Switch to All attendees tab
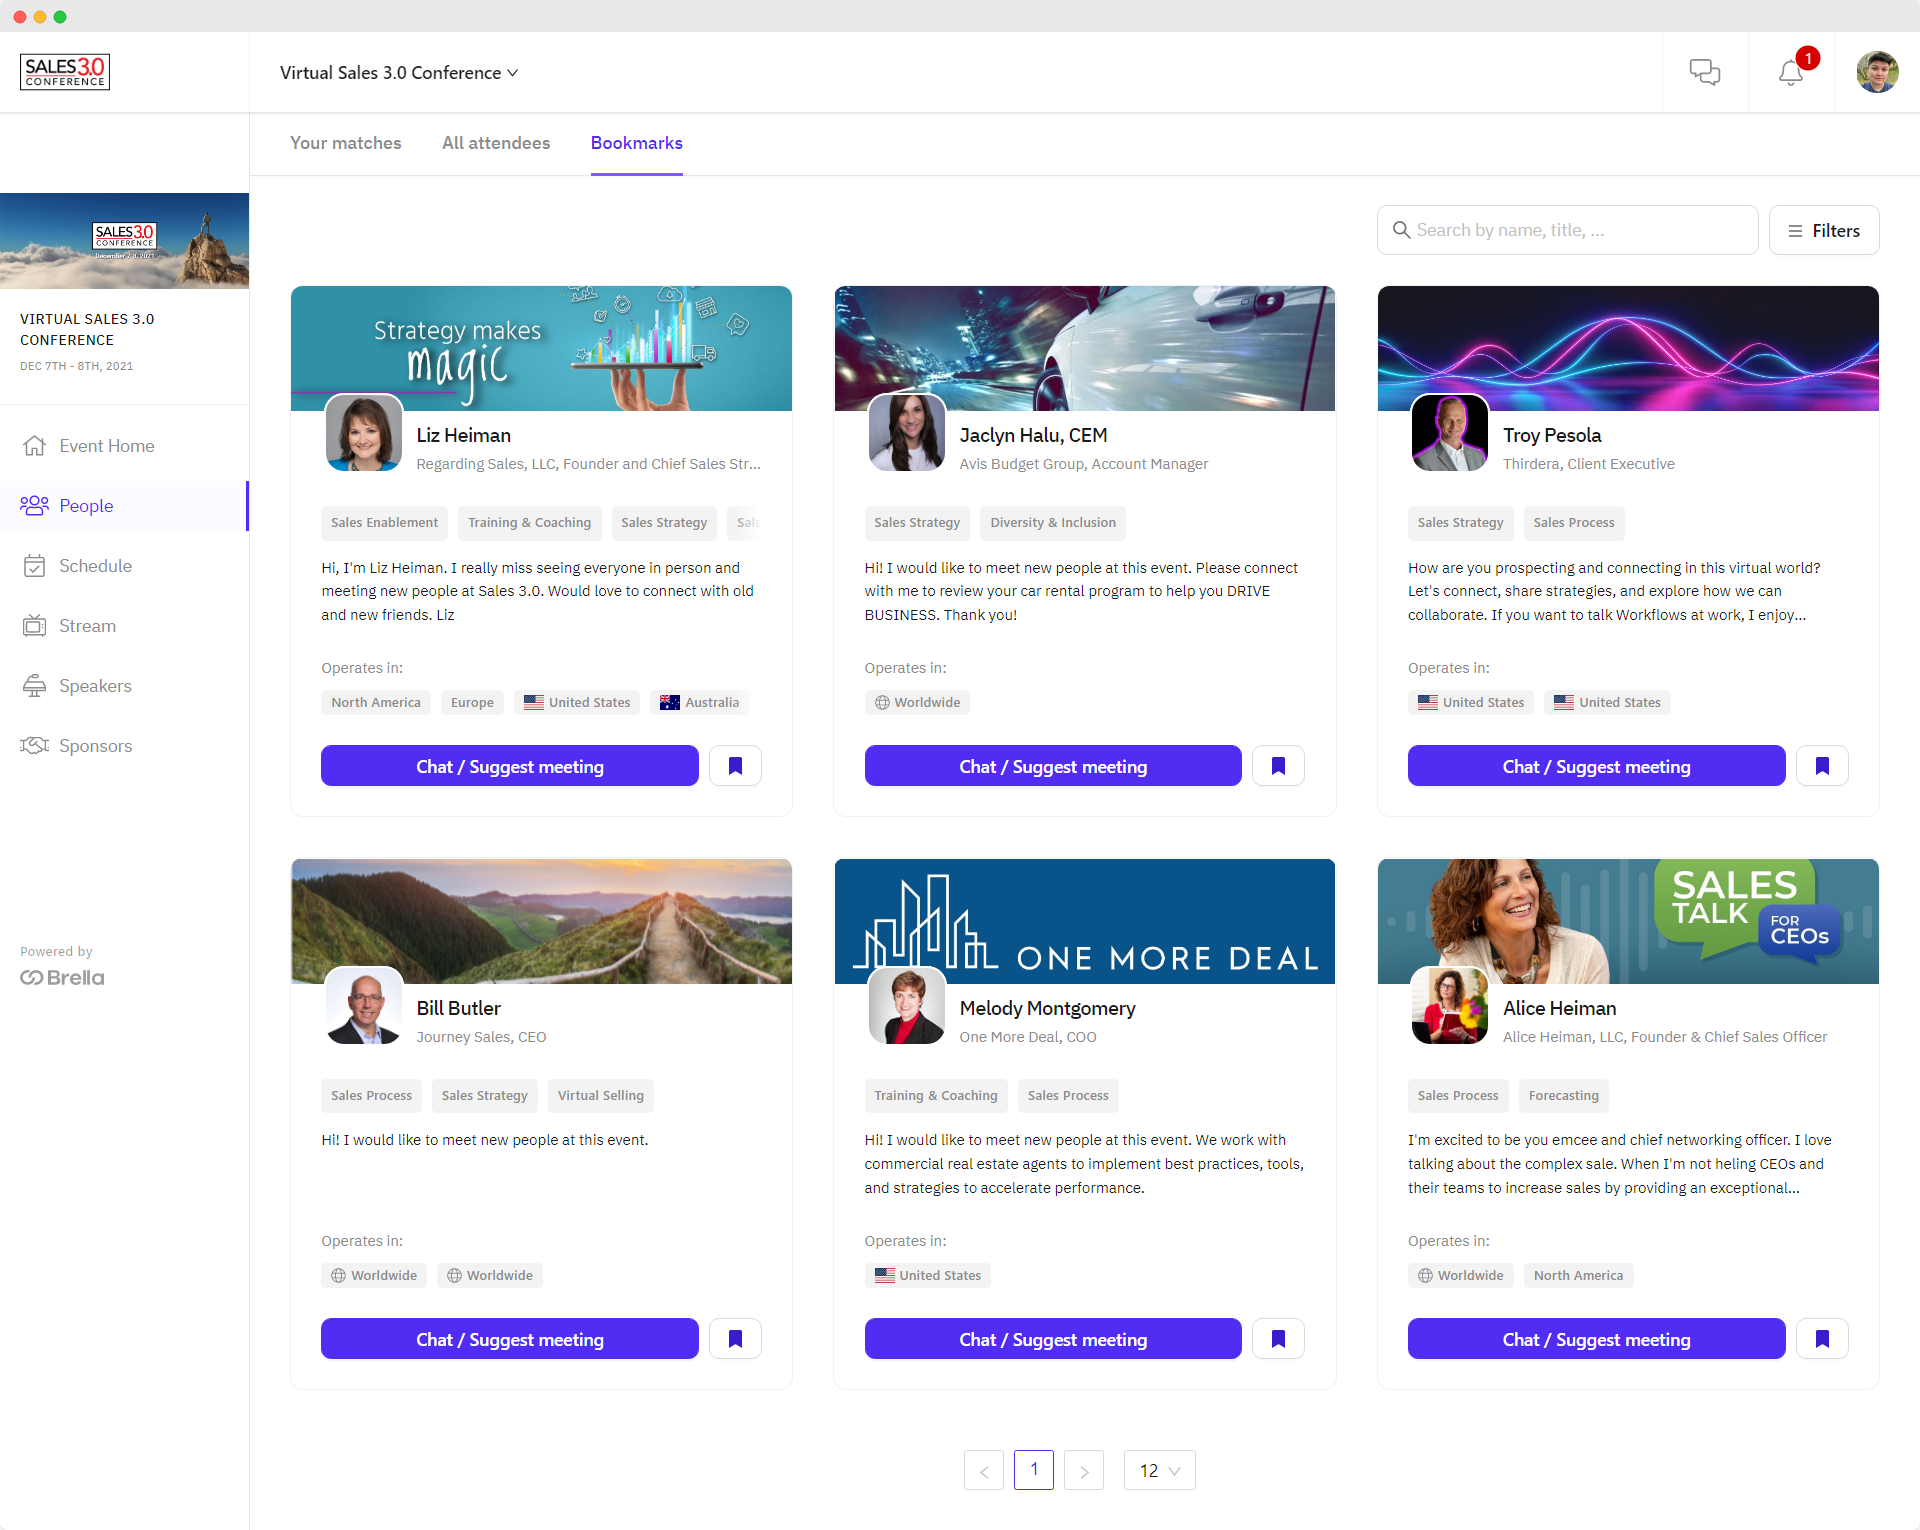 coord(496,143)
